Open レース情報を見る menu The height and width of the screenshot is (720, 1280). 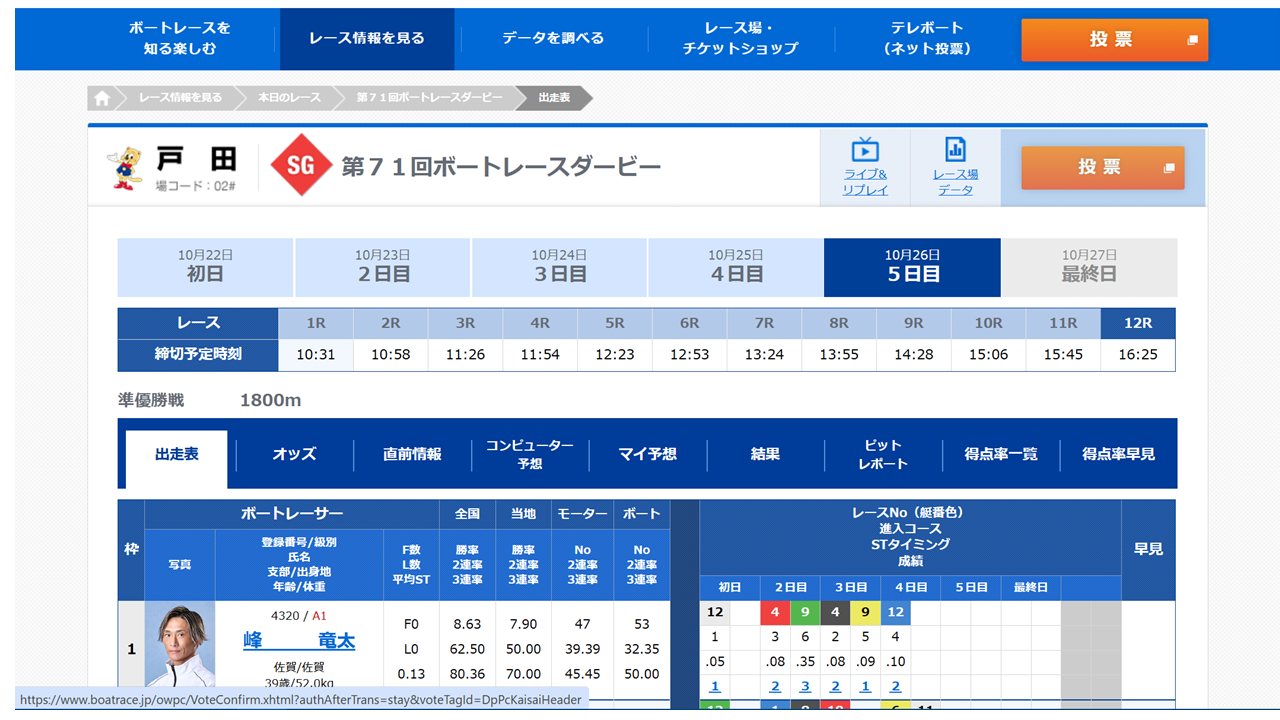click(x=367, y=39)
